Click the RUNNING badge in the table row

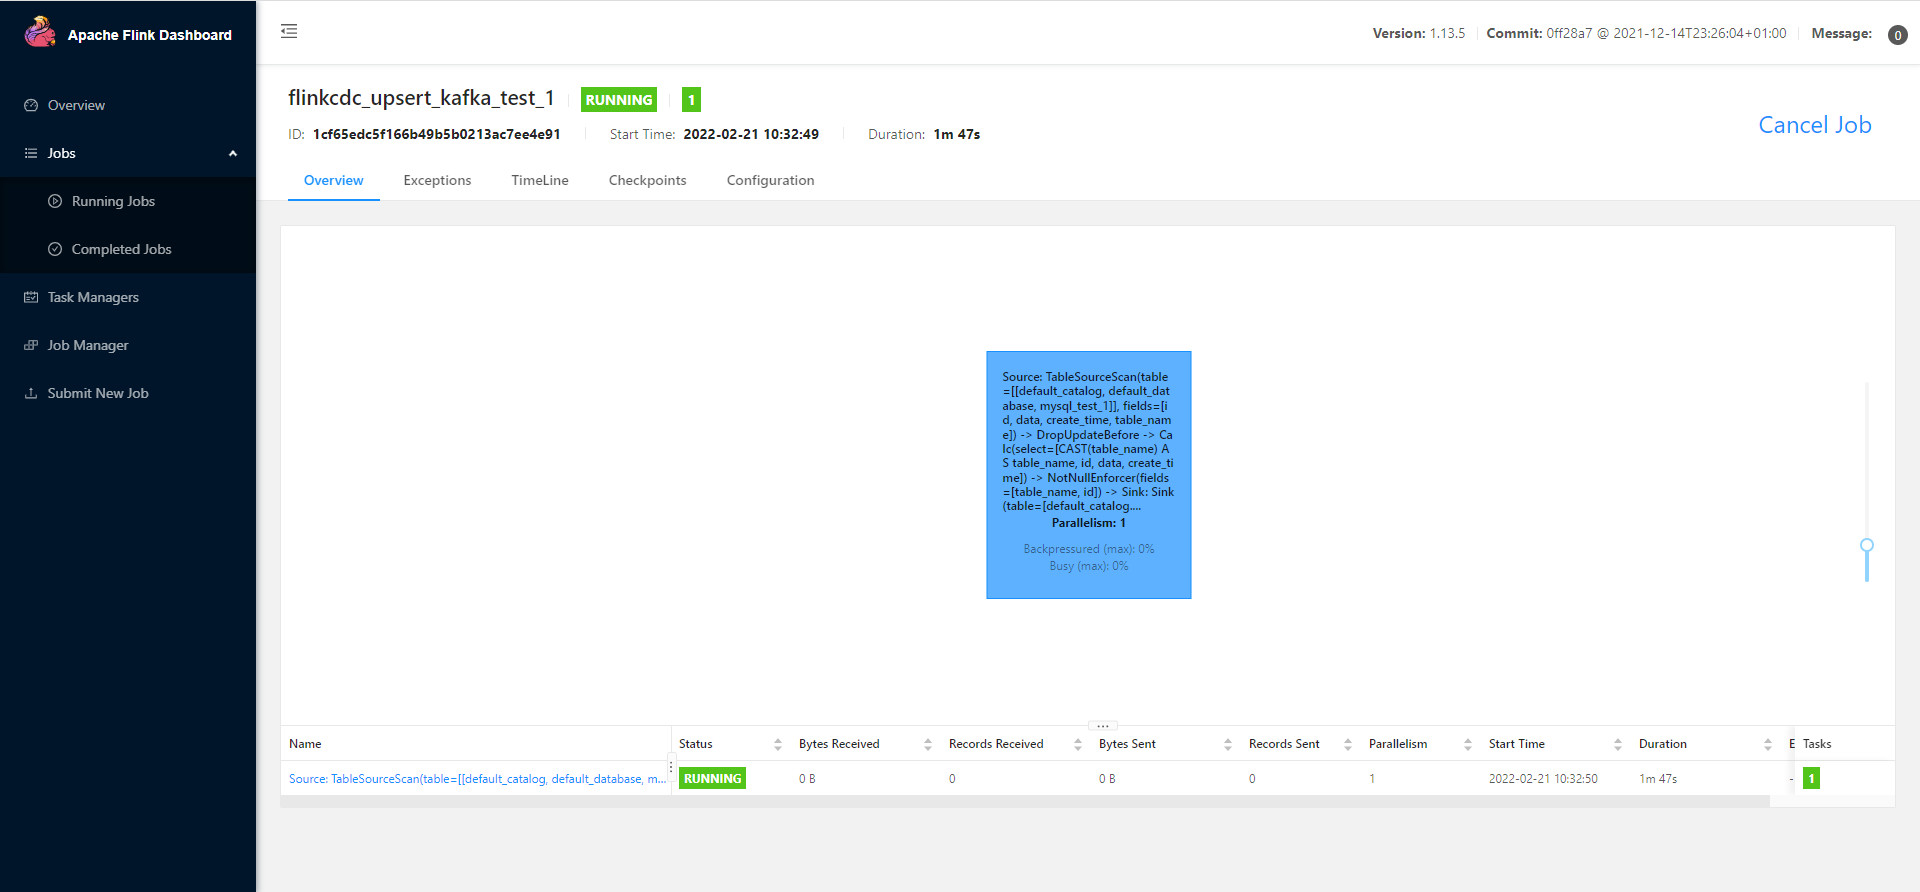tap(712, 779)
